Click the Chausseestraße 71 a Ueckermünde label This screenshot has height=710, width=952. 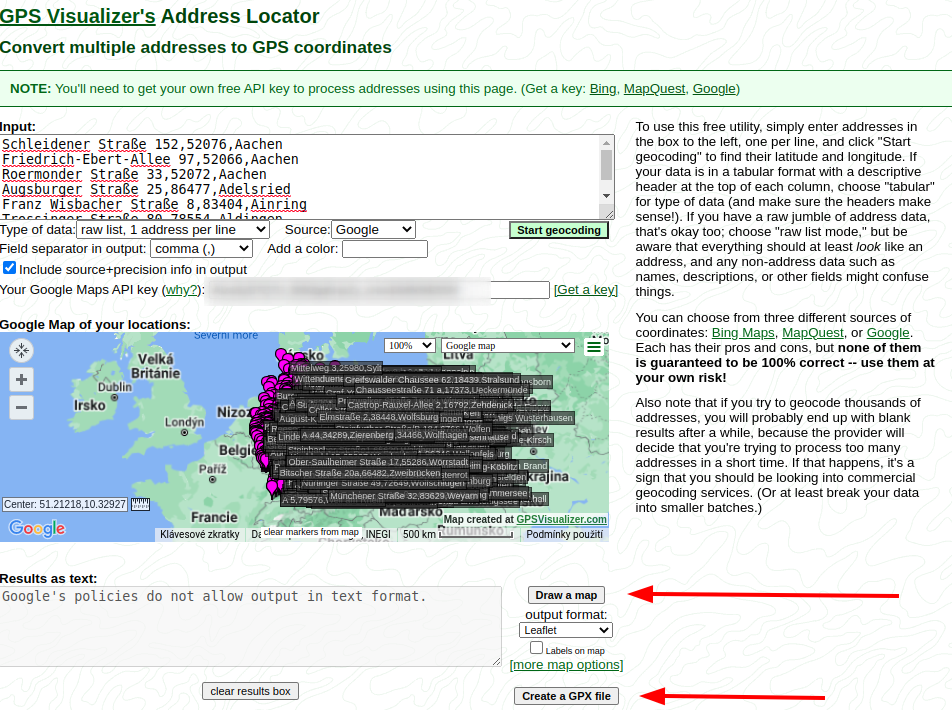(x=441, y=390)
